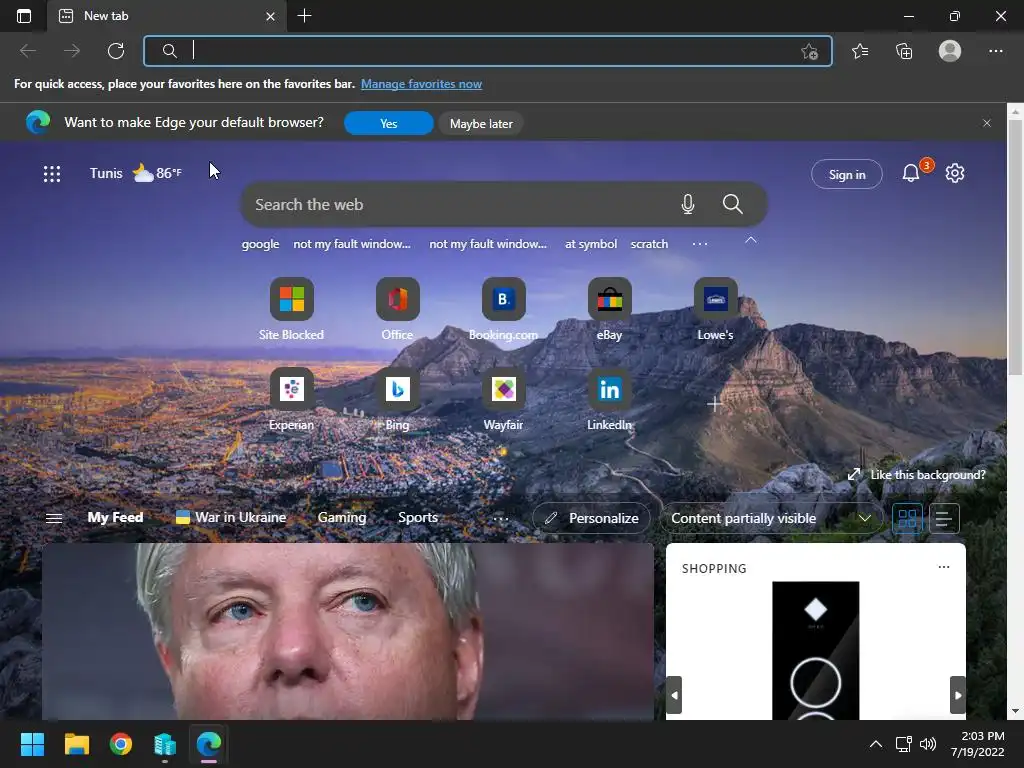Click Maybe later on default prompt
Viewport: 1024px width, 768px height.
(x=481, y=123)
